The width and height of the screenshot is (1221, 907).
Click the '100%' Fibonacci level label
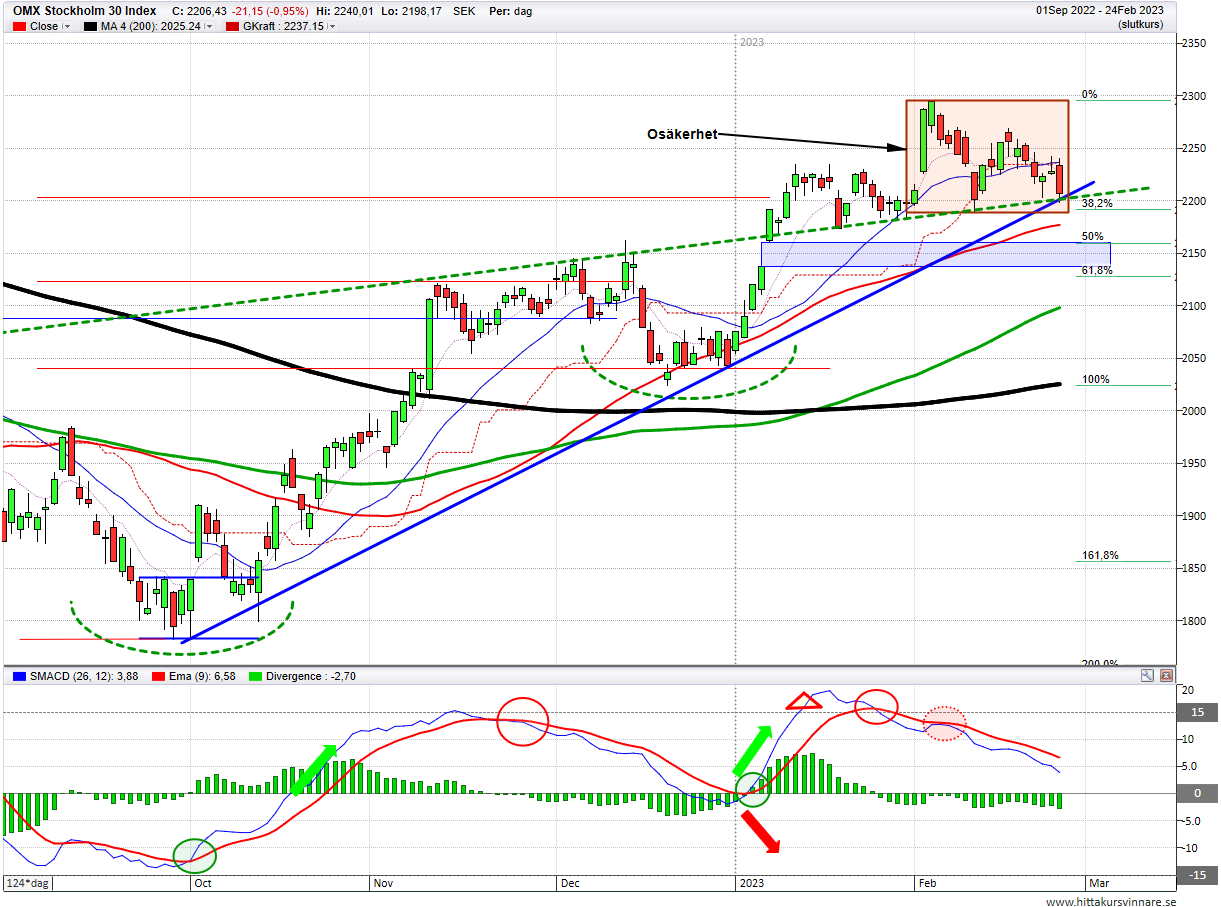point(1095,380)
